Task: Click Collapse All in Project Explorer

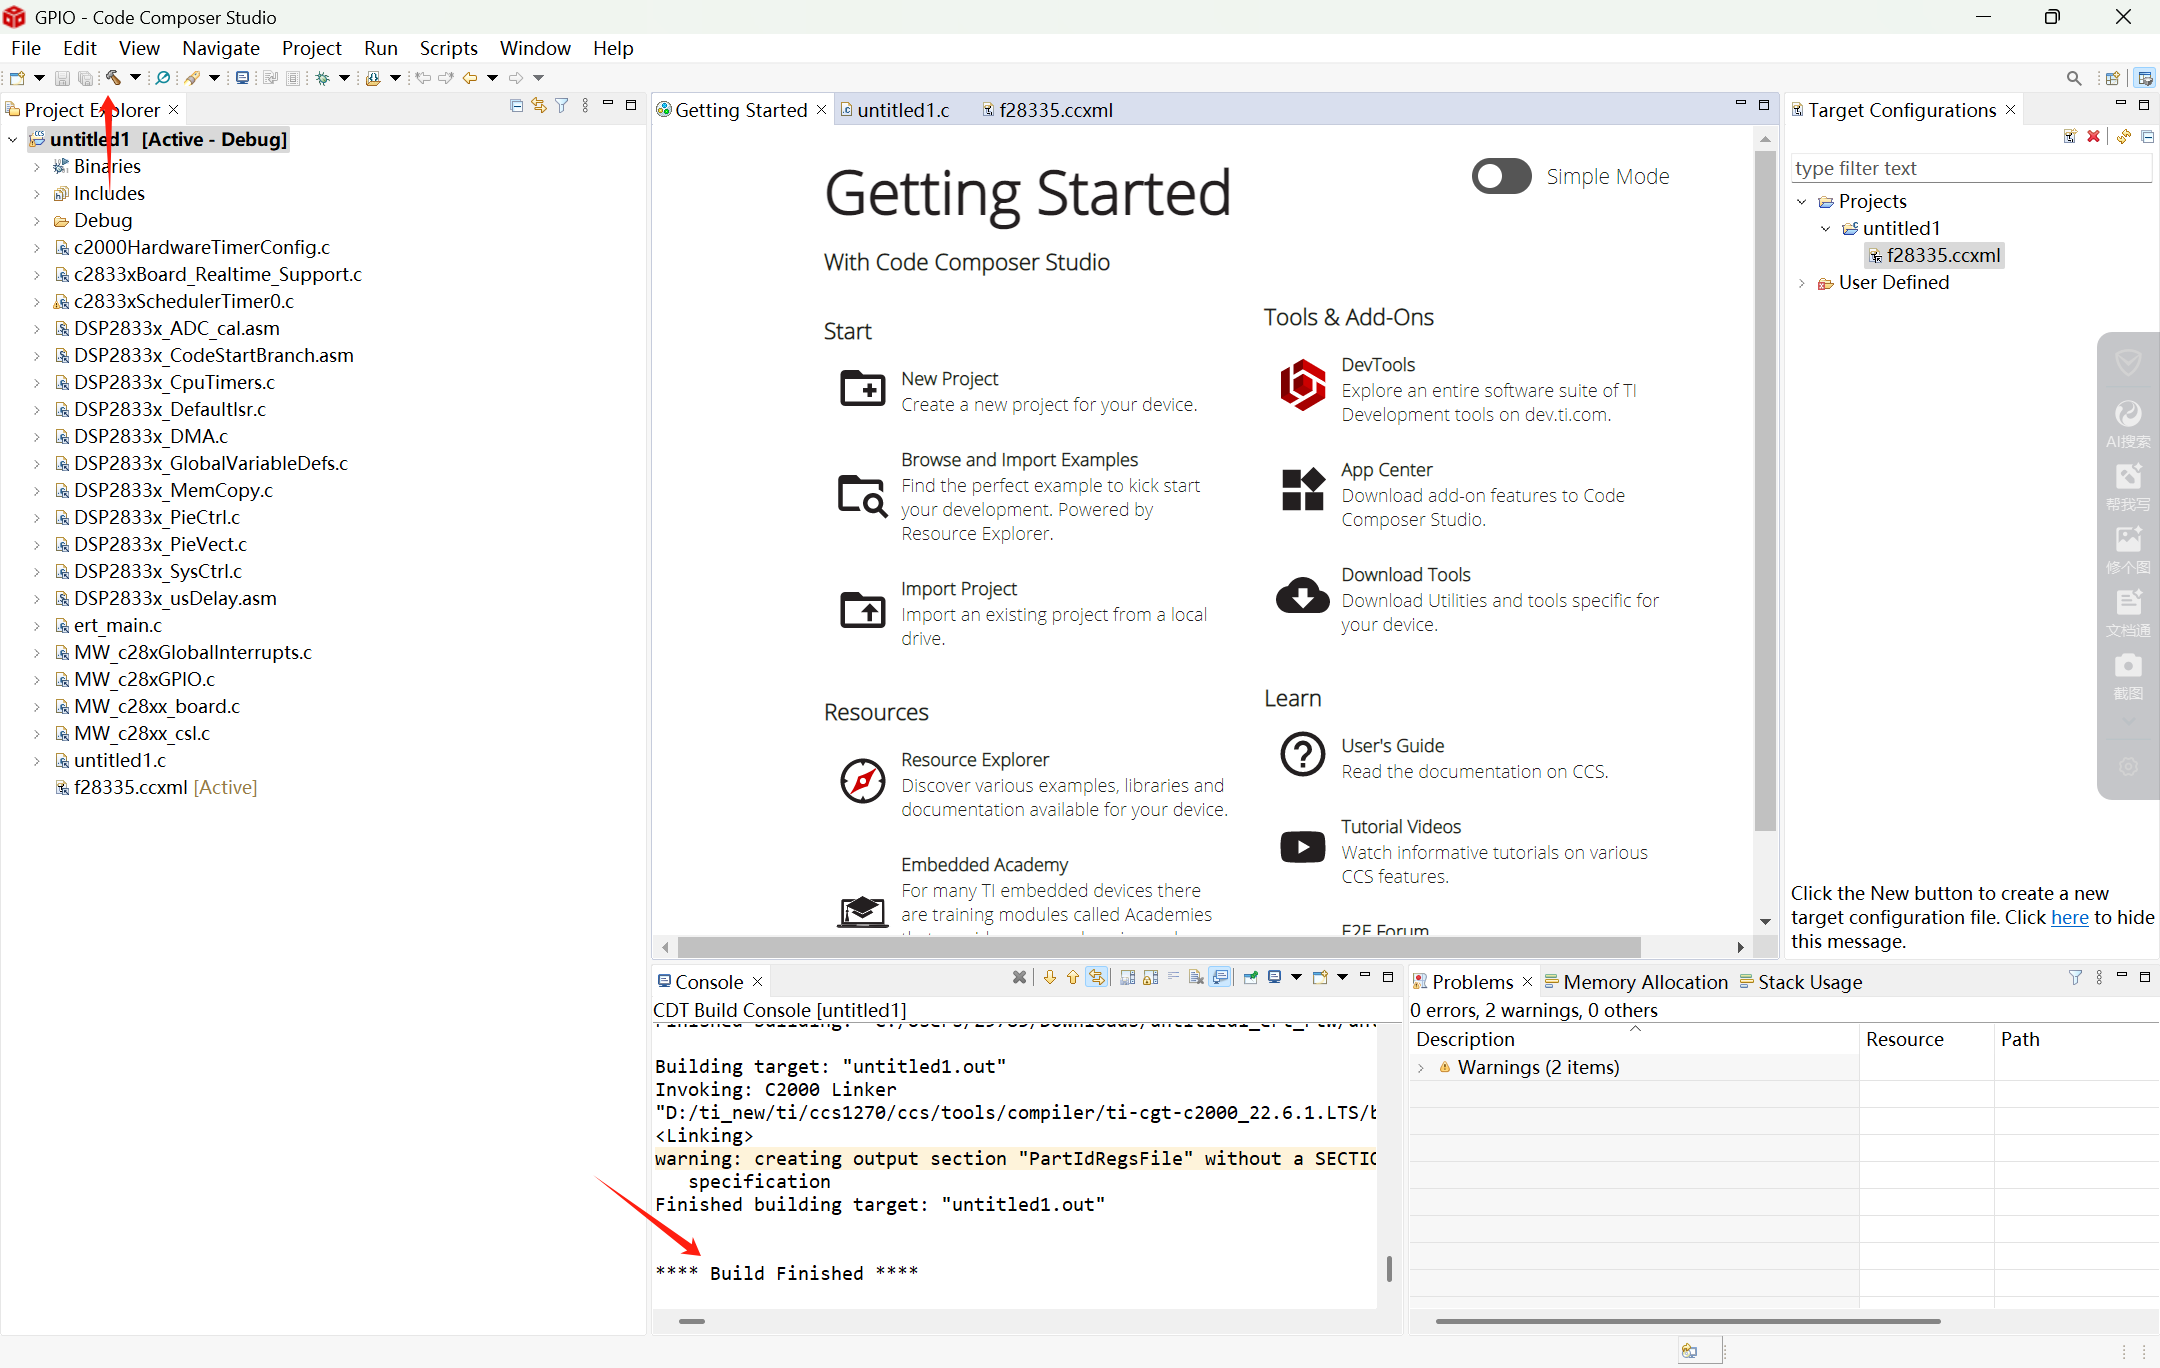Action: 516,106
